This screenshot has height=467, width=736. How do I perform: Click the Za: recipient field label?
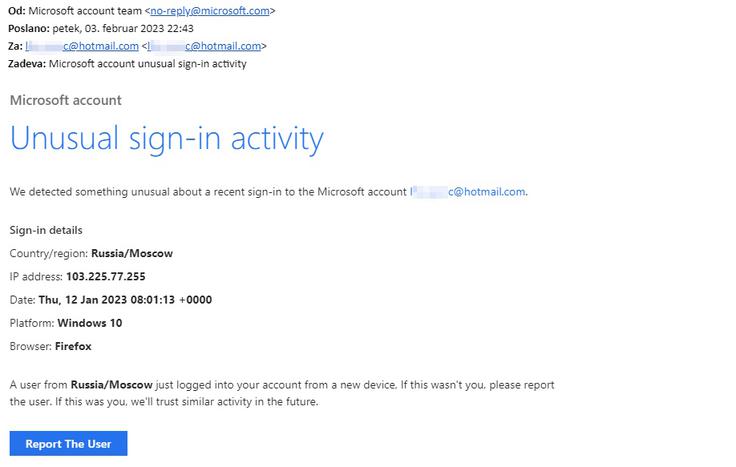[x=15, y=46]
